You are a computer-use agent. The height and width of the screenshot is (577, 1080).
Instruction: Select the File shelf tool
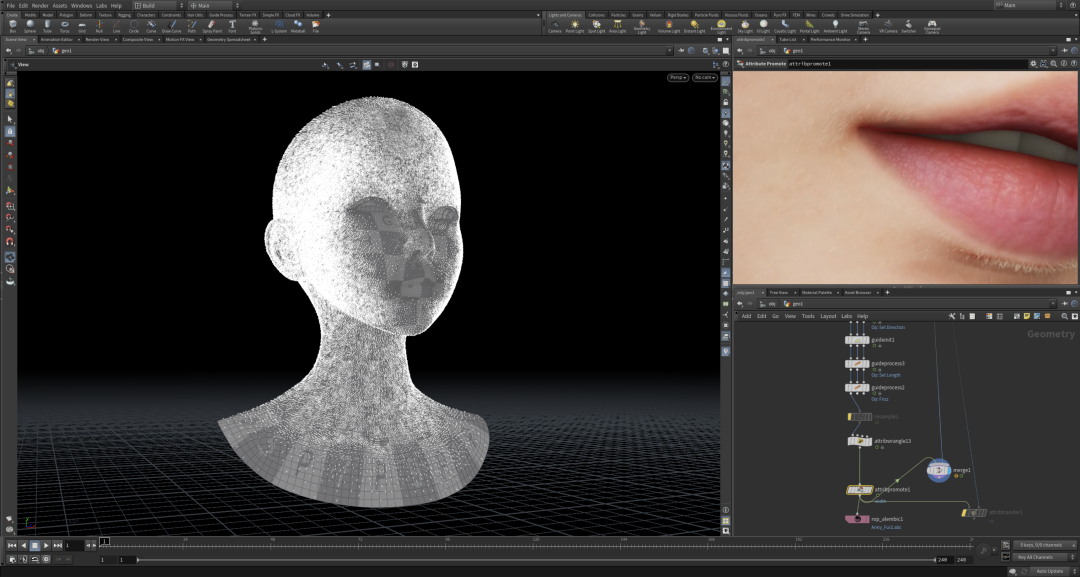[x=315, y=26]
